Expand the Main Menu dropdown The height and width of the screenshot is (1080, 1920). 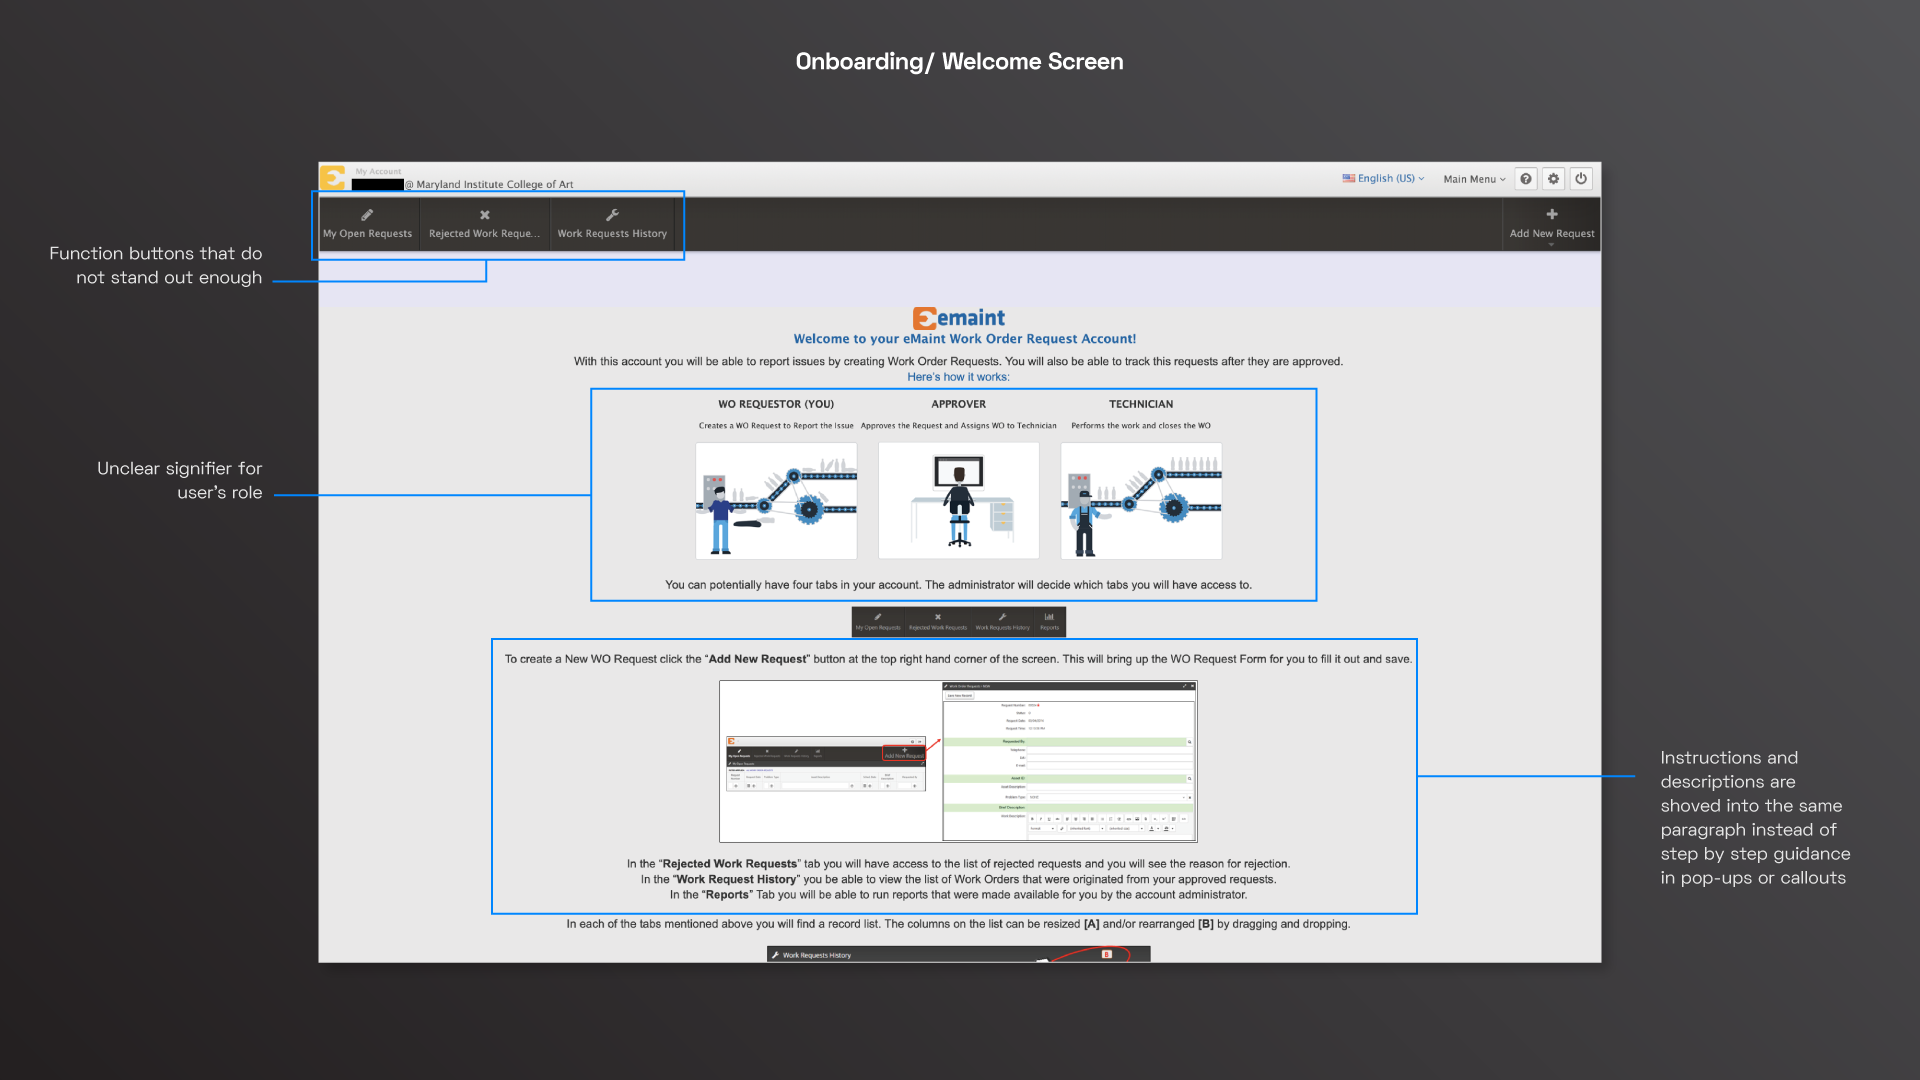click(x=1474, y=180)
